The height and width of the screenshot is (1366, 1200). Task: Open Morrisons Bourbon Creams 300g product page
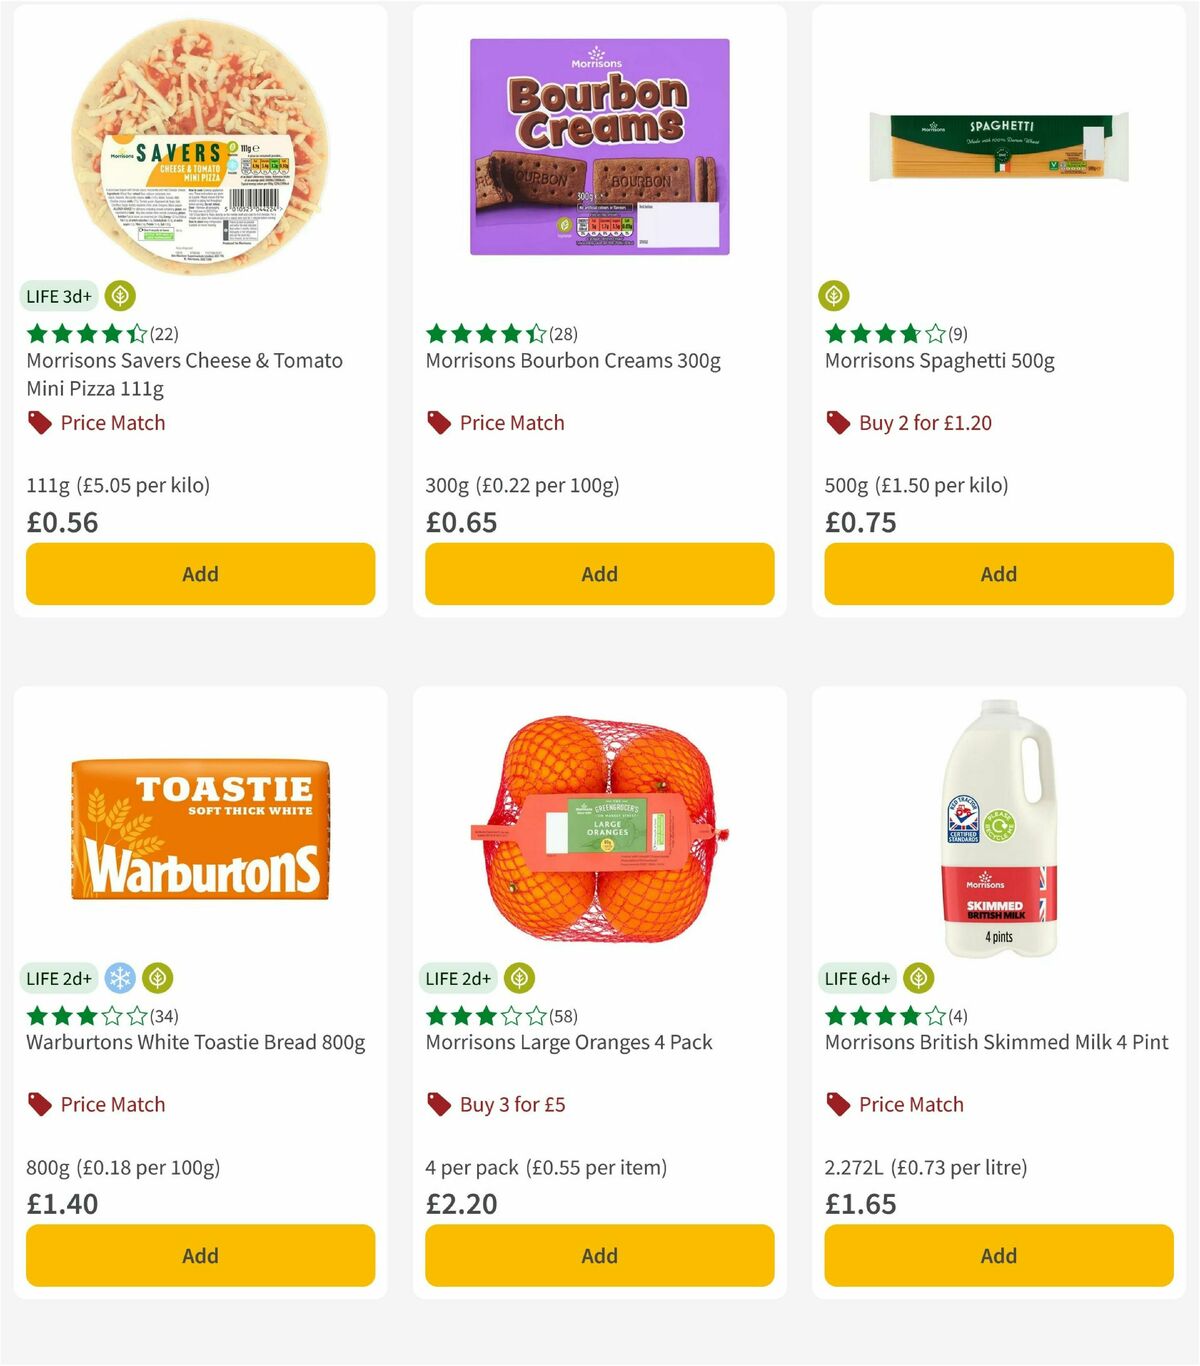(x=573, y=361)
